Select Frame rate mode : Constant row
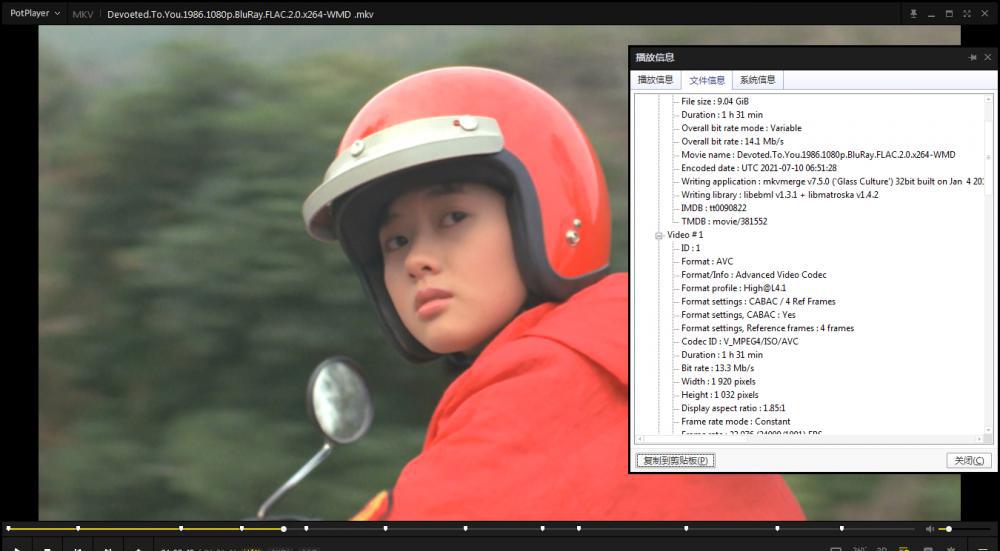Screen dimensions: 1000x551 (736, 422)
